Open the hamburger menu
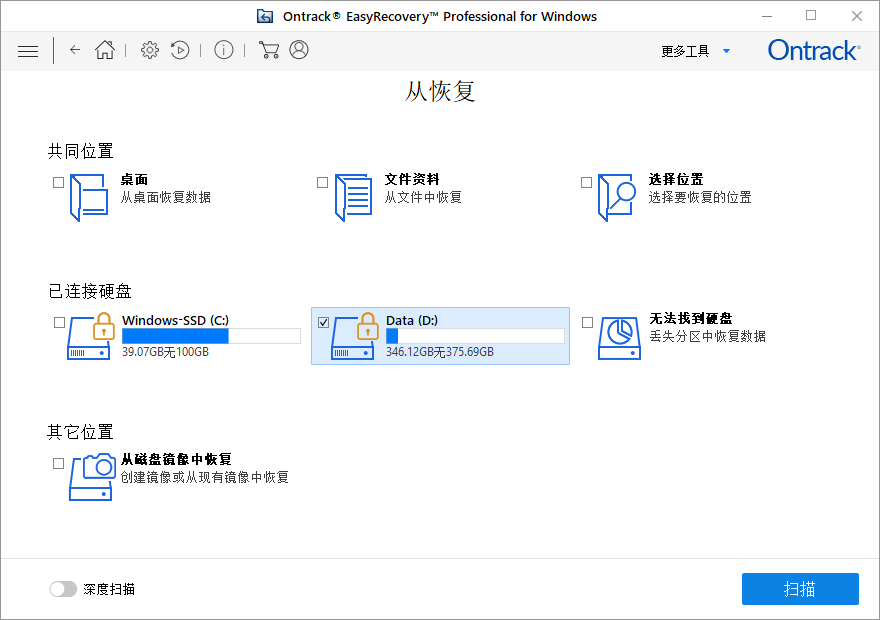 (x=28, y=51)
